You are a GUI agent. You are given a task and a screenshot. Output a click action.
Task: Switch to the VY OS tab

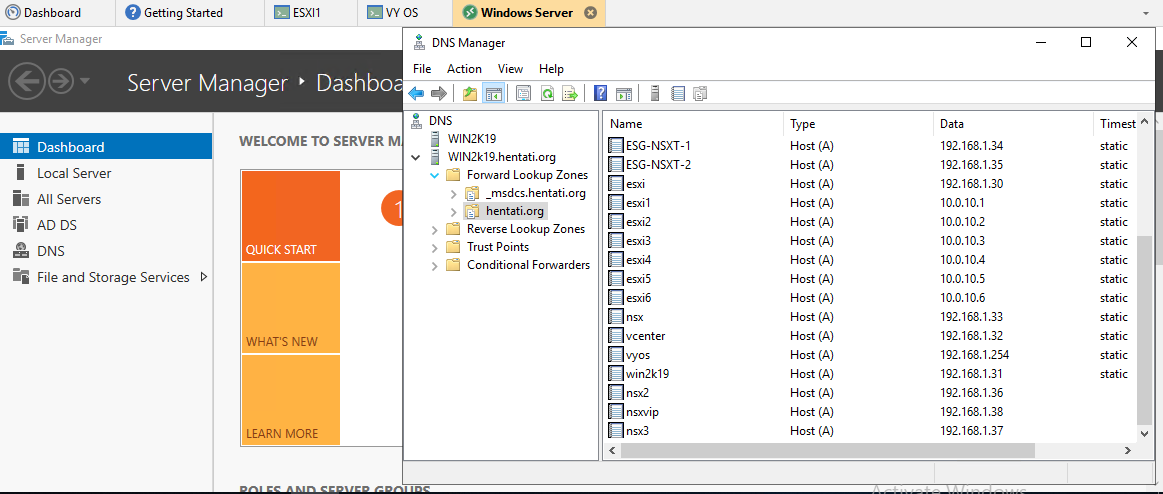(x=405, y=13)
